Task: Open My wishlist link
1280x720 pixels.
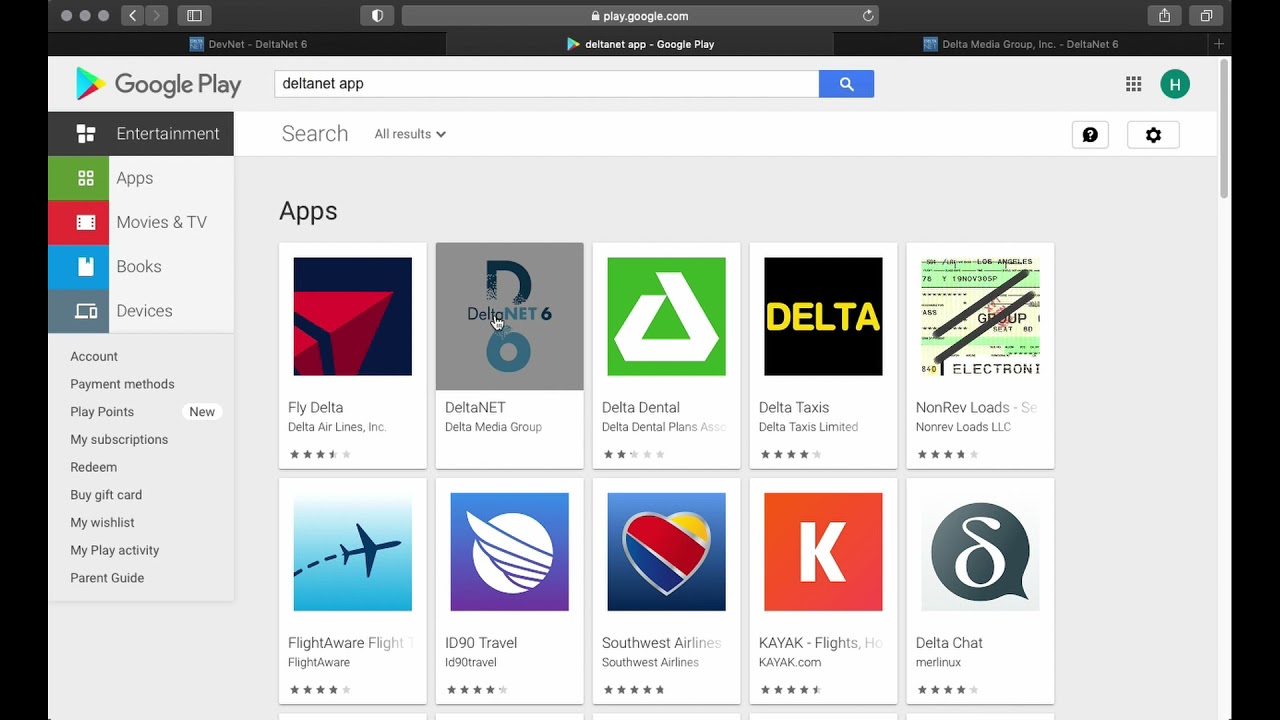Action: pos(102,523)
